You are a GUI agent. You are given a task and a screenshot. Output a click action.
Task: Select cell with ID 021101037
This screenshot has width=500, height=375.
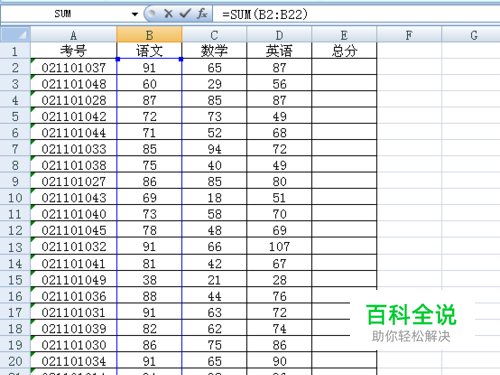[74, 67]
